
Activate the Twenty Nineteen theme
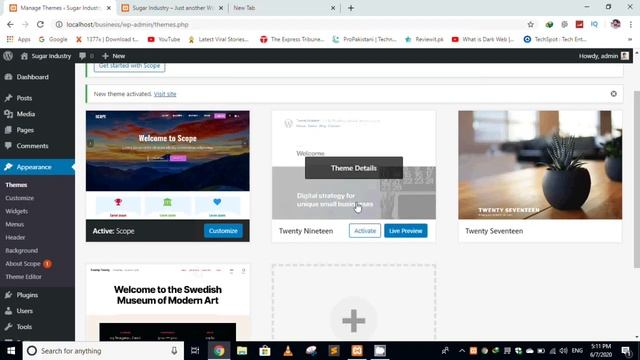pyautogui.click(x=365, y=231)
